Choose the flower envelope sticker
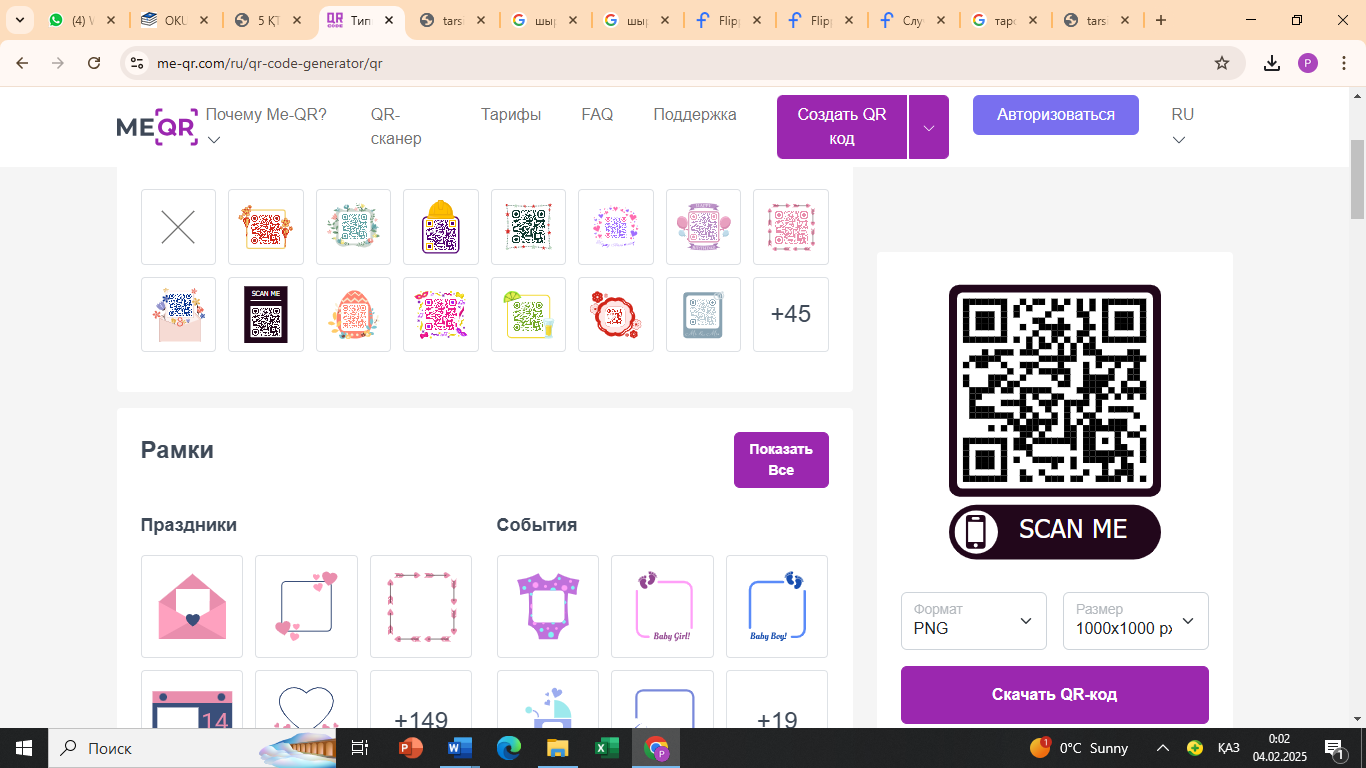1366x768 pixels. tap(178, 314)
